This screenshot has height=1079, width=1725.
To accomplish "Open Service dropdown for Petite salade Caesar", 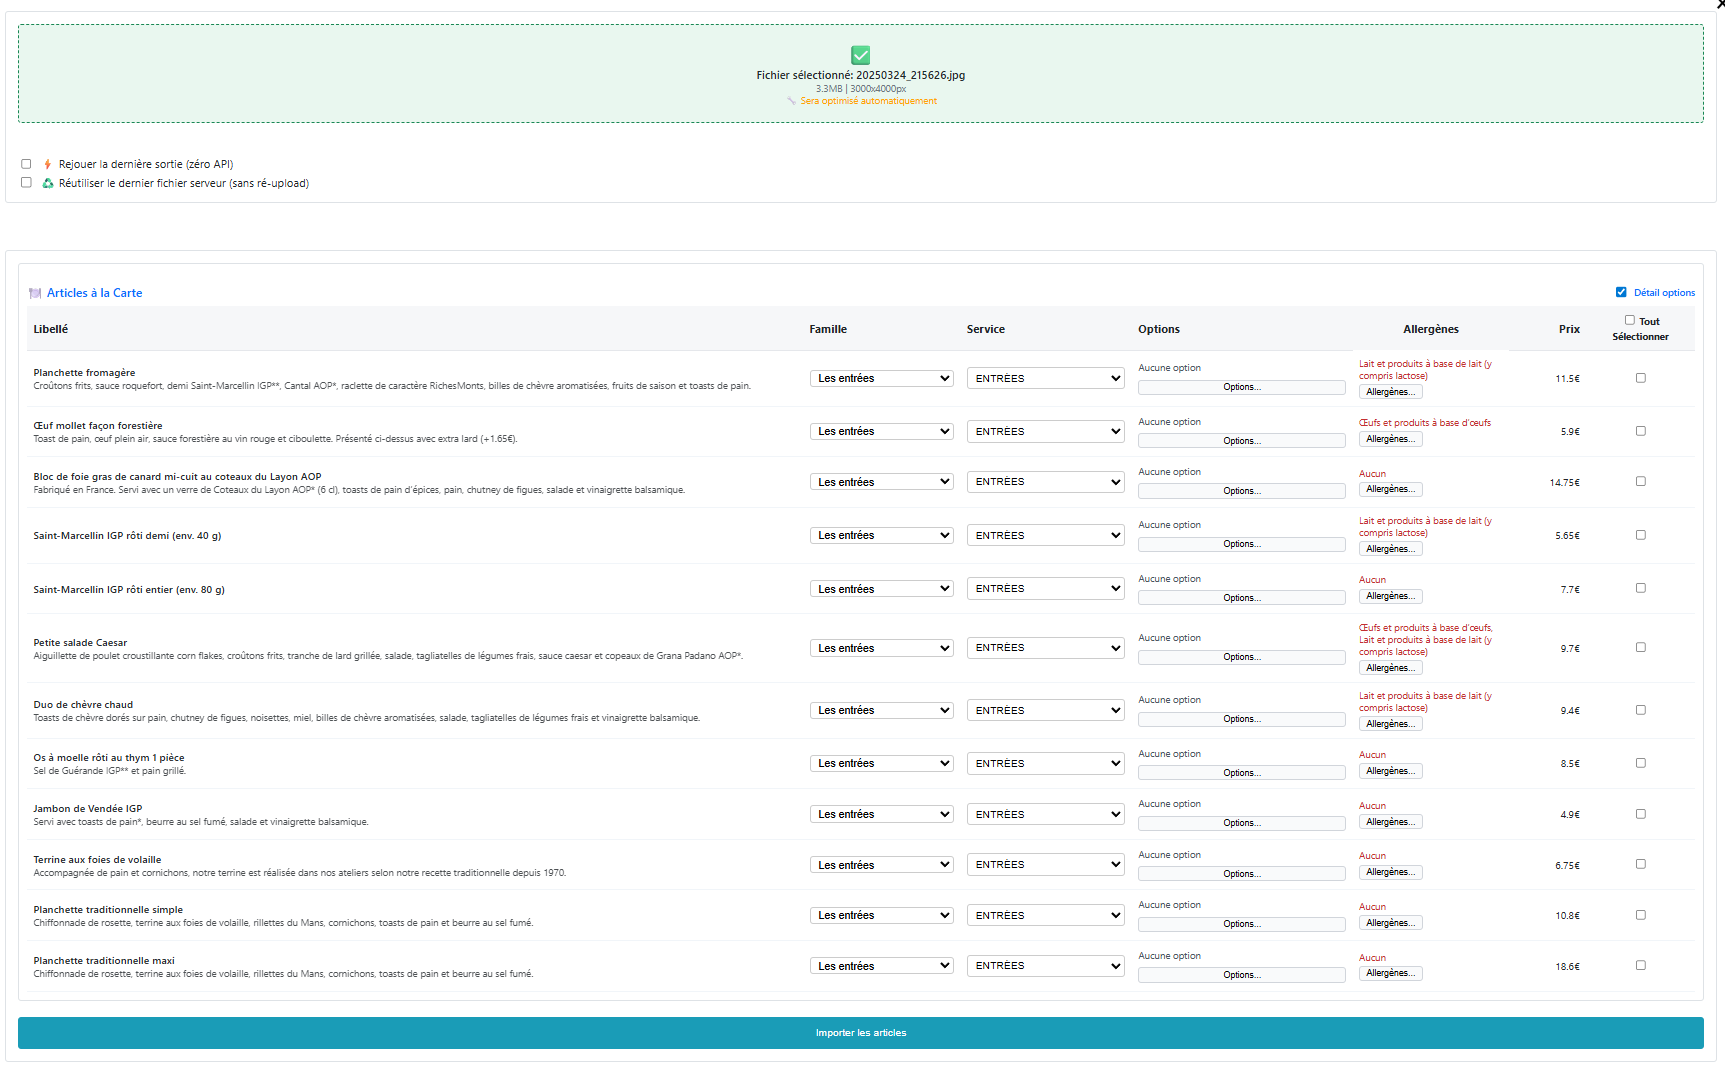I will 1045,648.
